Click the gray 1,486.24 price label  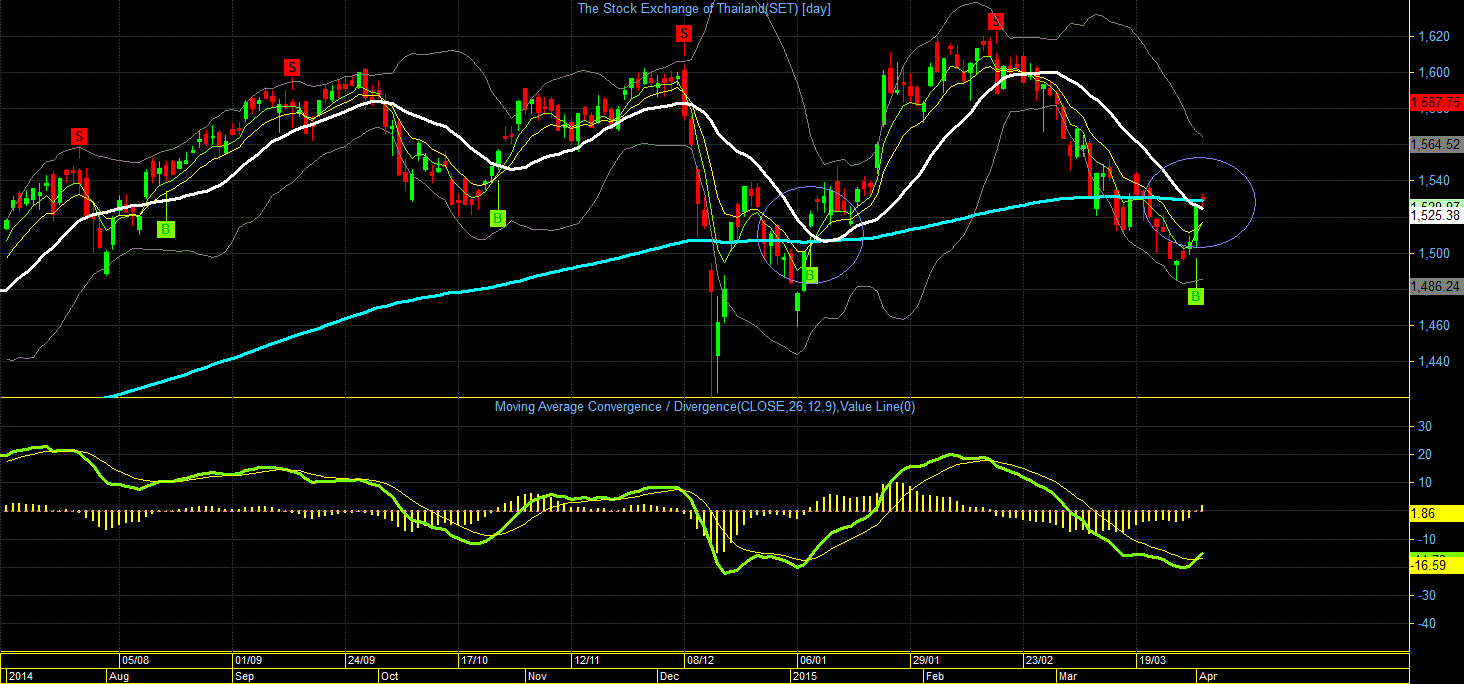pyautogui.click(x=1435, y=286)
